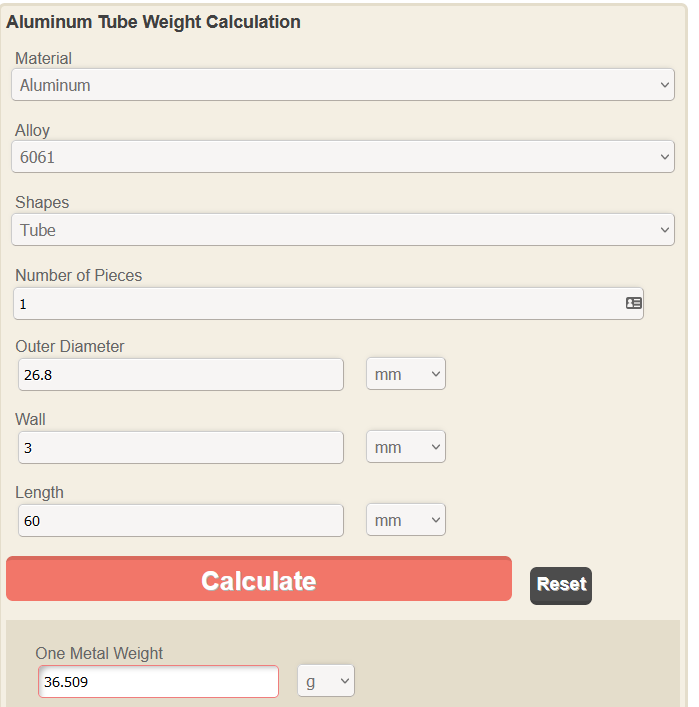Select the Length input field

(x=181, y=520)
